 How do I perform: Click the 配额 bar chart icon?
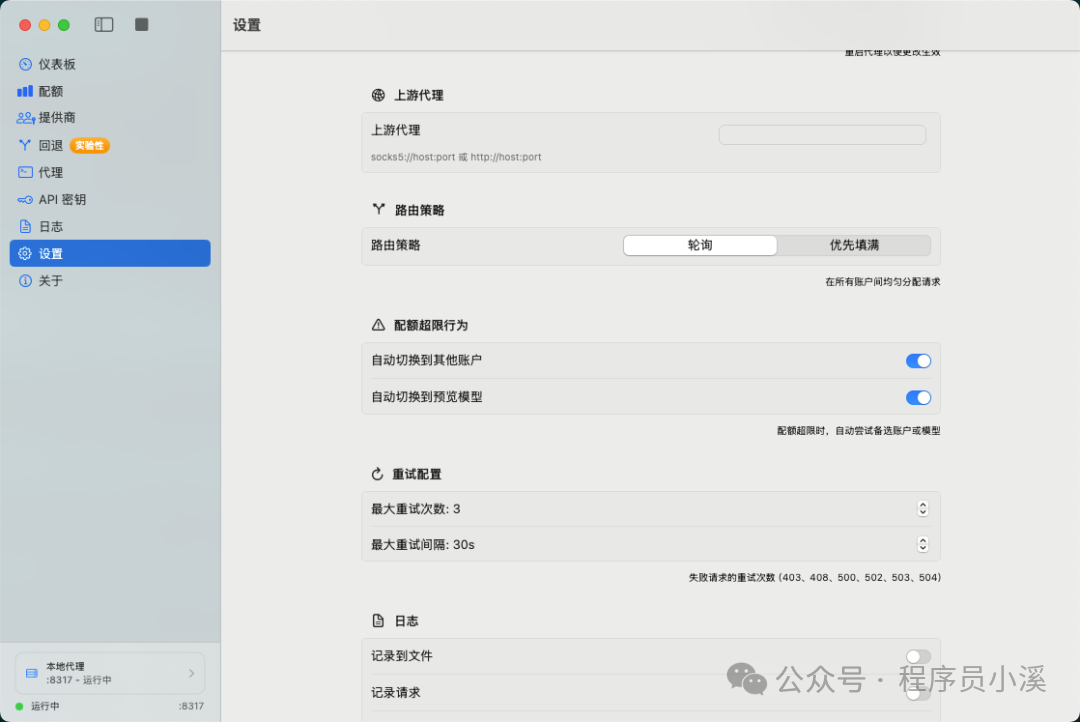pyautogui.click(x=25, y=91)
